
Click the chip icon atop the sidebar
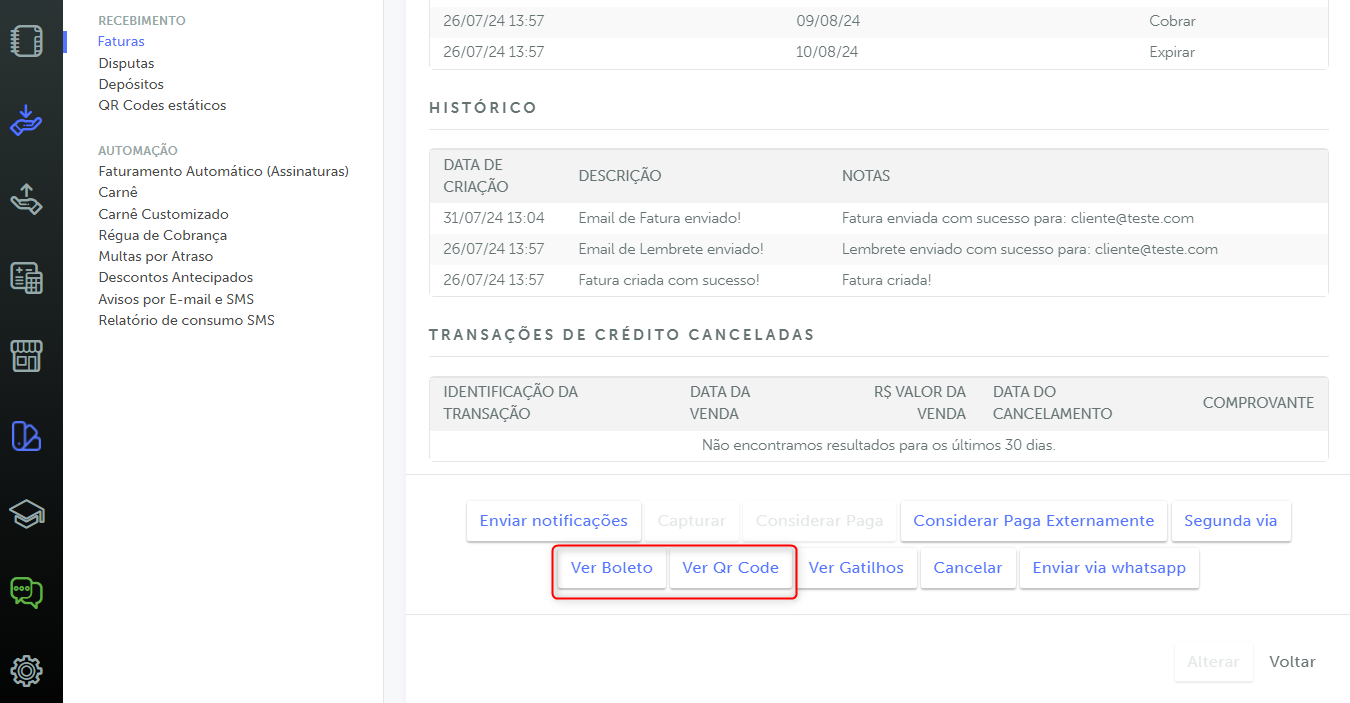pyautogui.click(x=27, y=41)
